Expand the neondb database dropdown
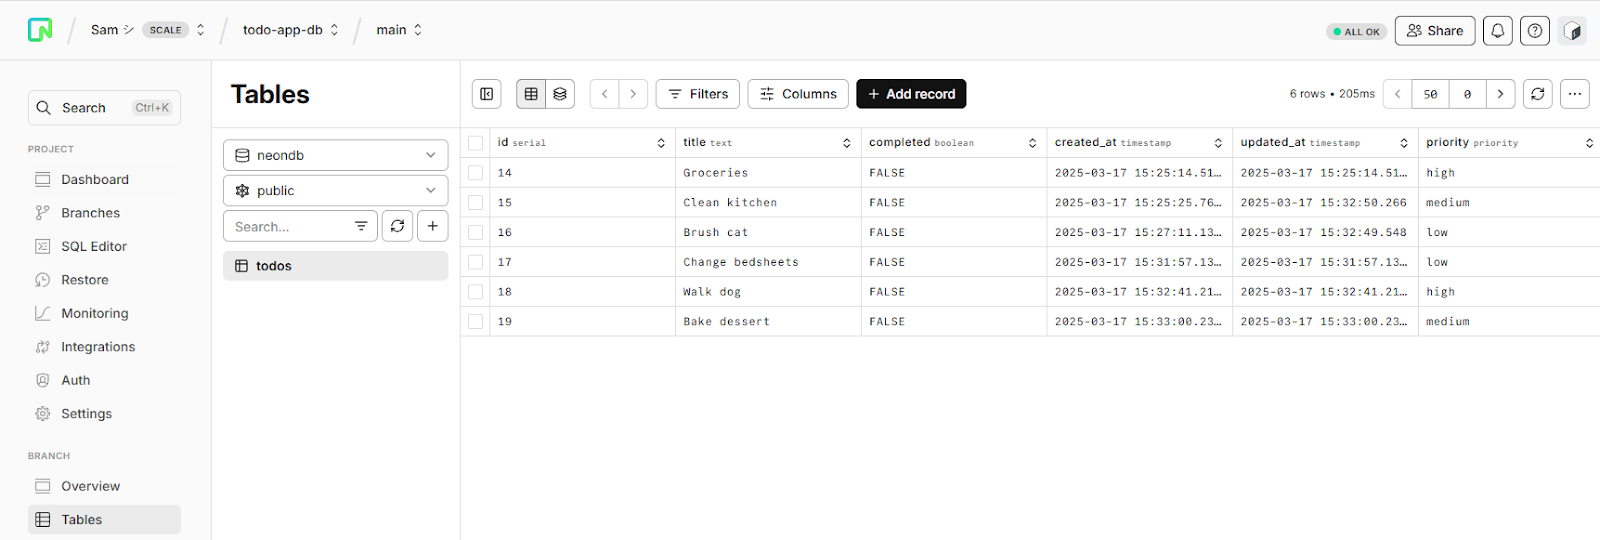Screen dimensions: 1600x540 coord(336,155)
